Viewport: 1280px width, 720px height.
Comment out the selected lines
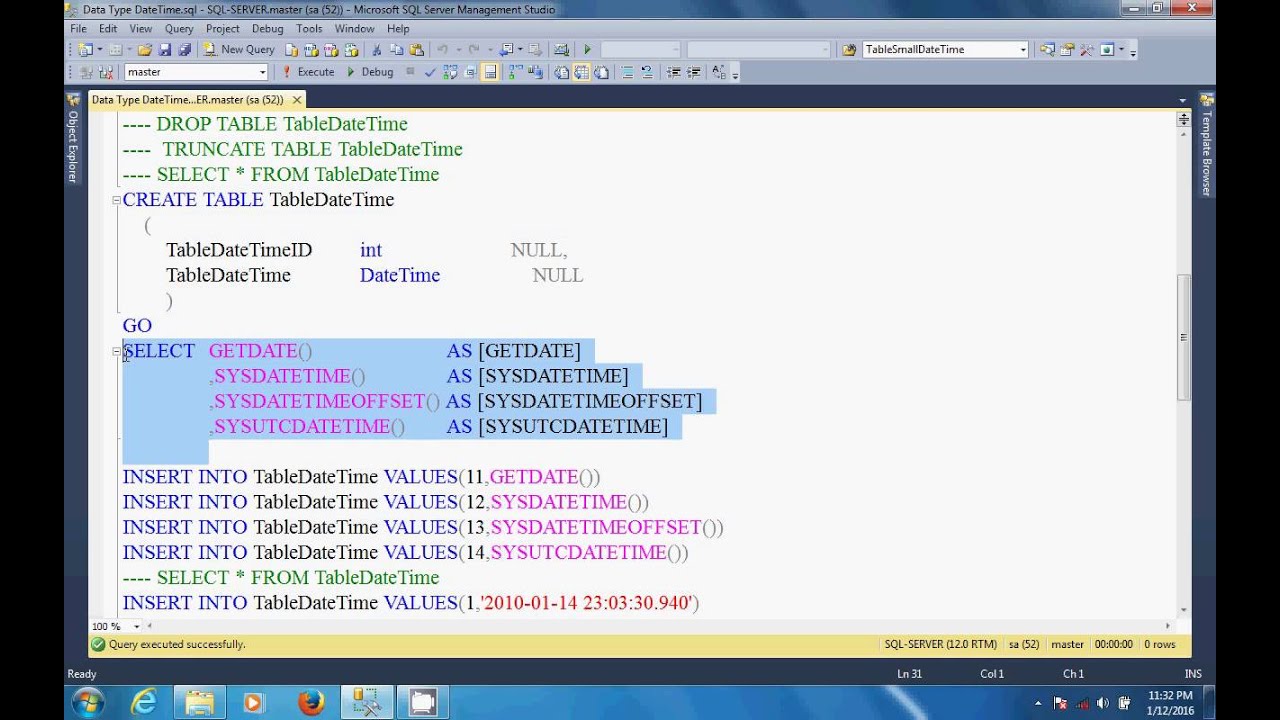pyautogui.click(x=627, y=72)
